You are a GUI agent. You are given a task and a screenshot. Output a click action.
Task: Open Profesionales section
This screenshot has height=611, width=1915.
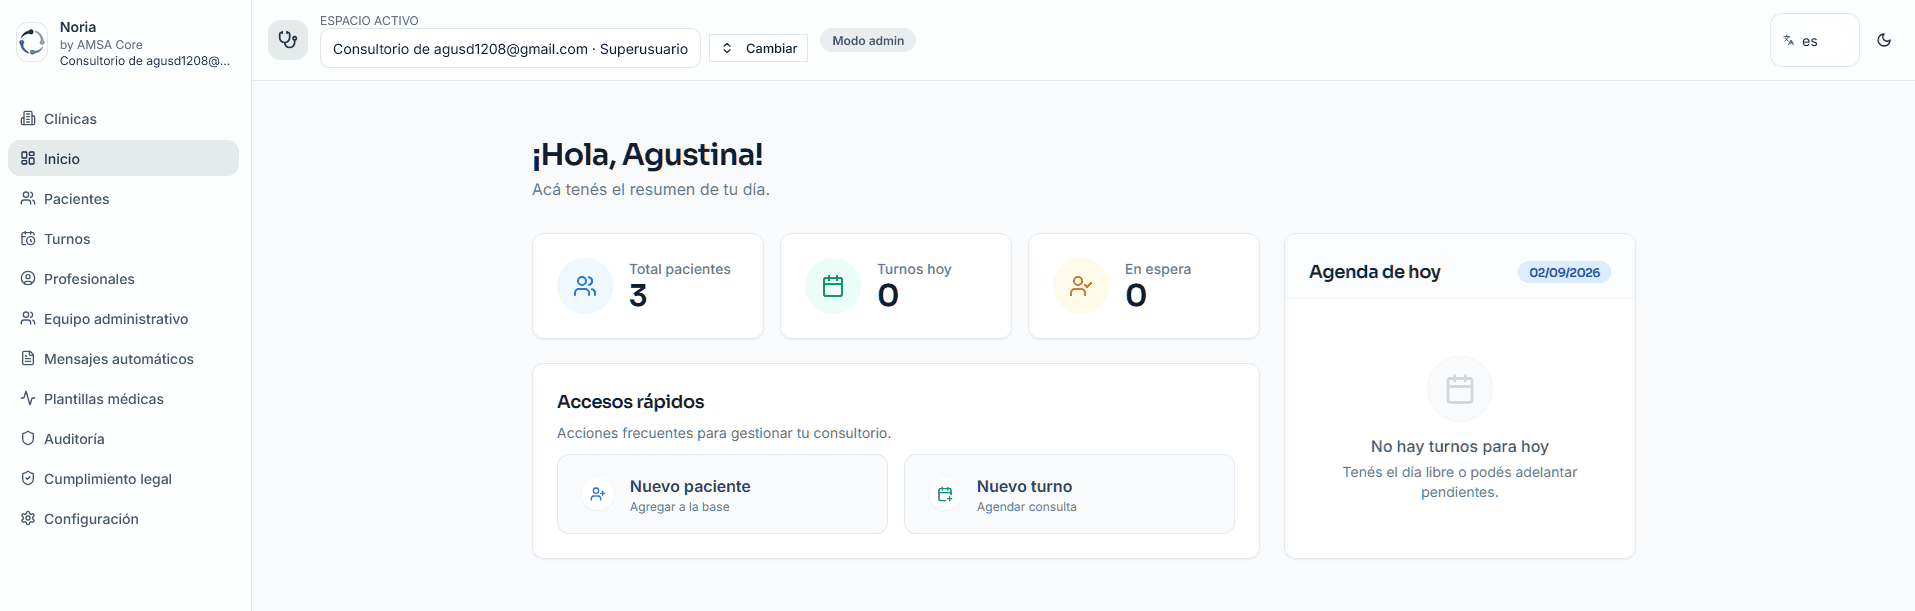point(123,278)
